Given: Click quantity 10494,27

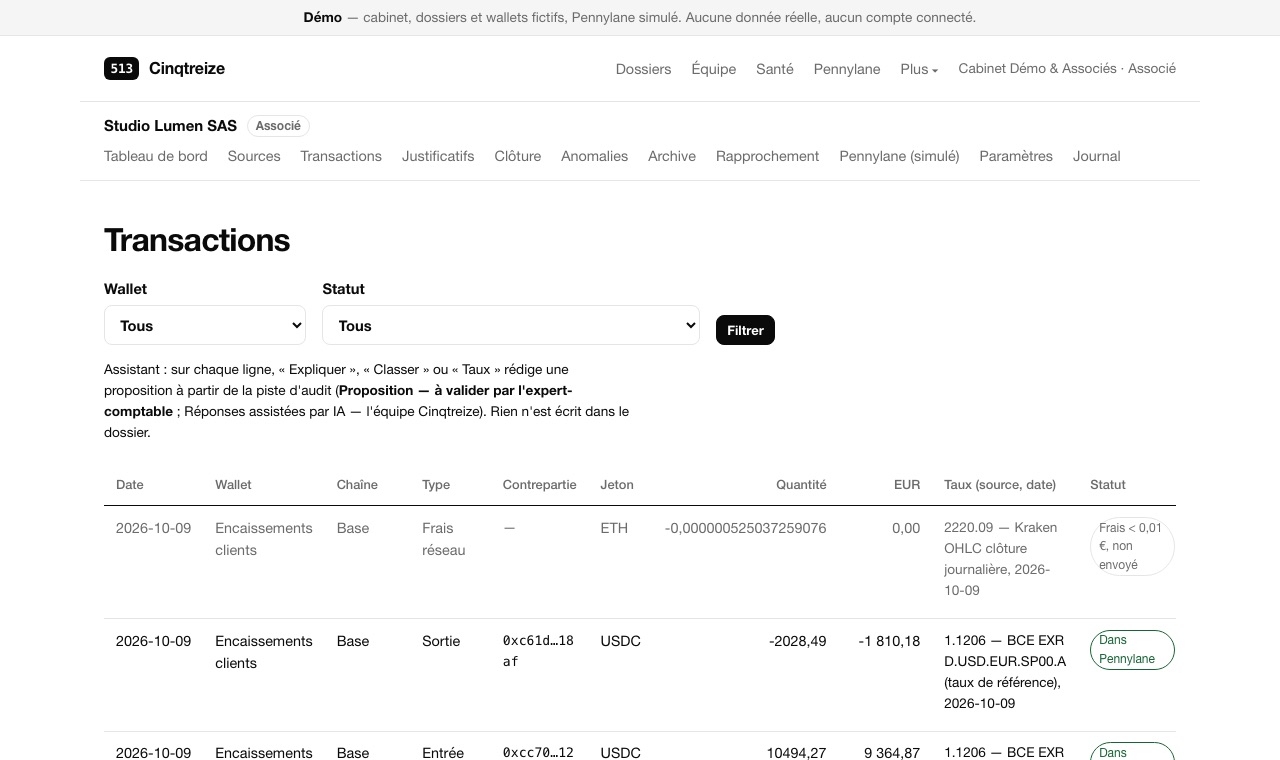Looking at the screenshot, I should (x=796, y=753).
